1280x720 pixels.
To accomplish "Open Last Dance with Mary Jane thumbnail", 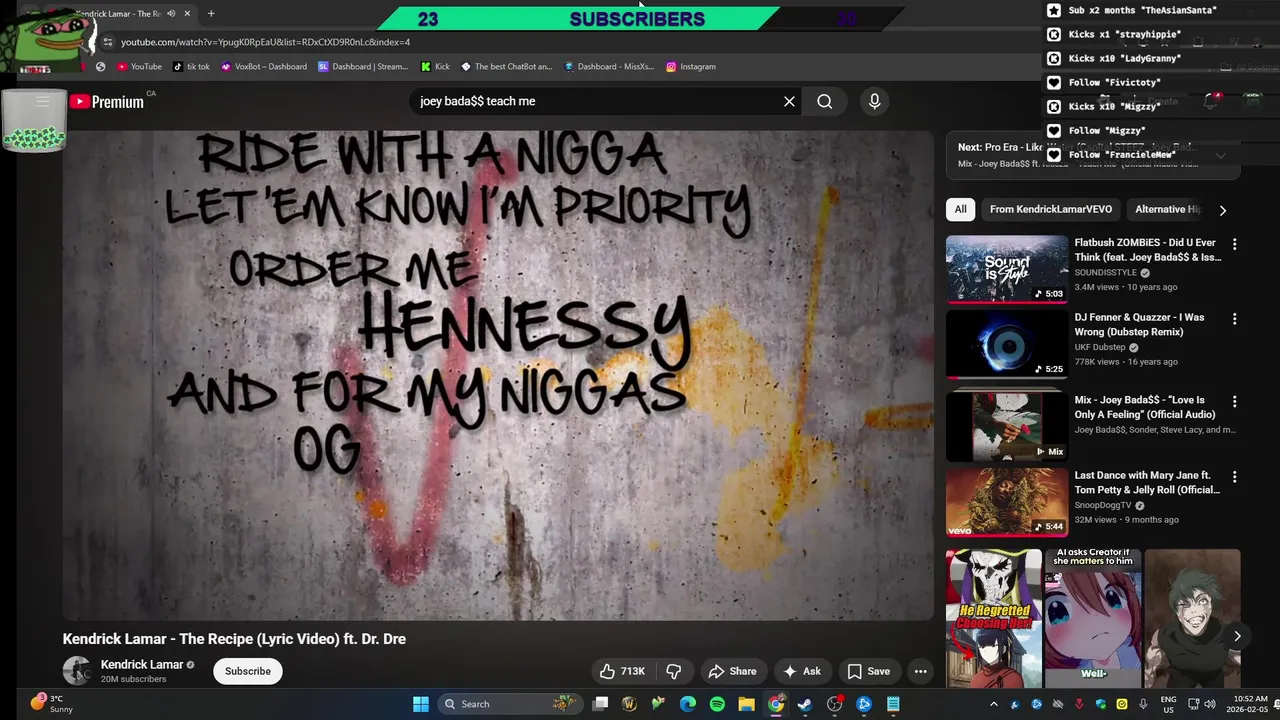I will coord(1007,502).
